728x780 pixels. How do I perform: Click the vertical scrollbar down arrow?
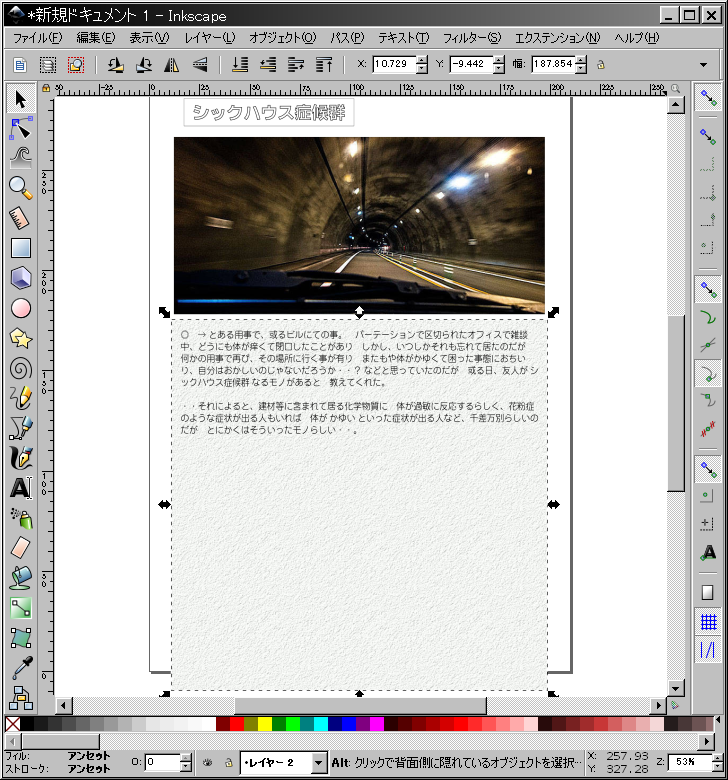tap(675, 689)
